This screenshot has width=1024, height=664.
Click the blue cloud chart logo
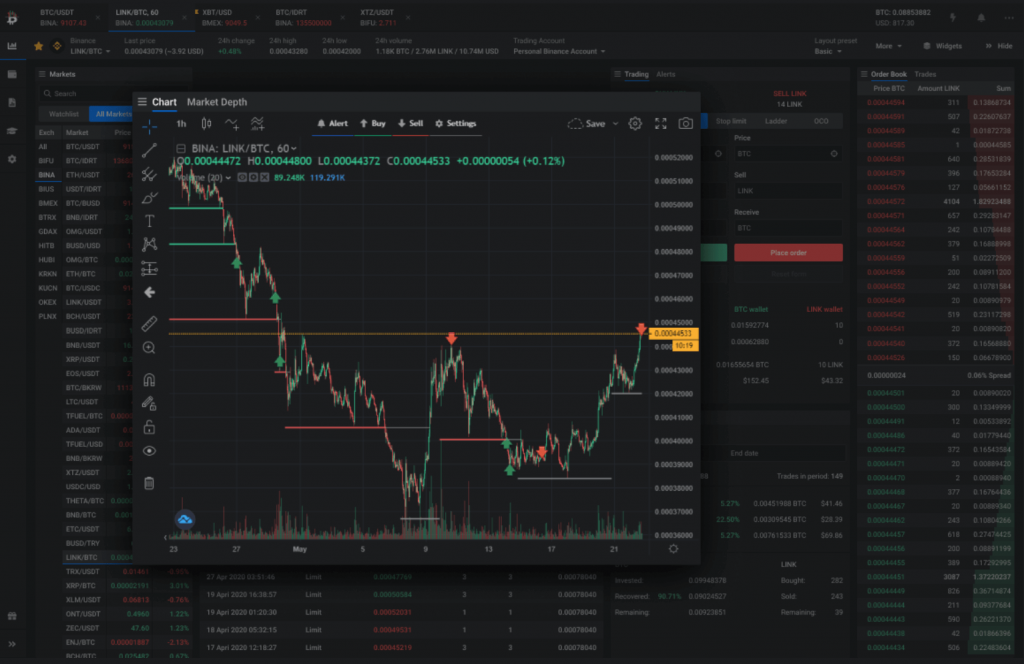pos(185,519)
